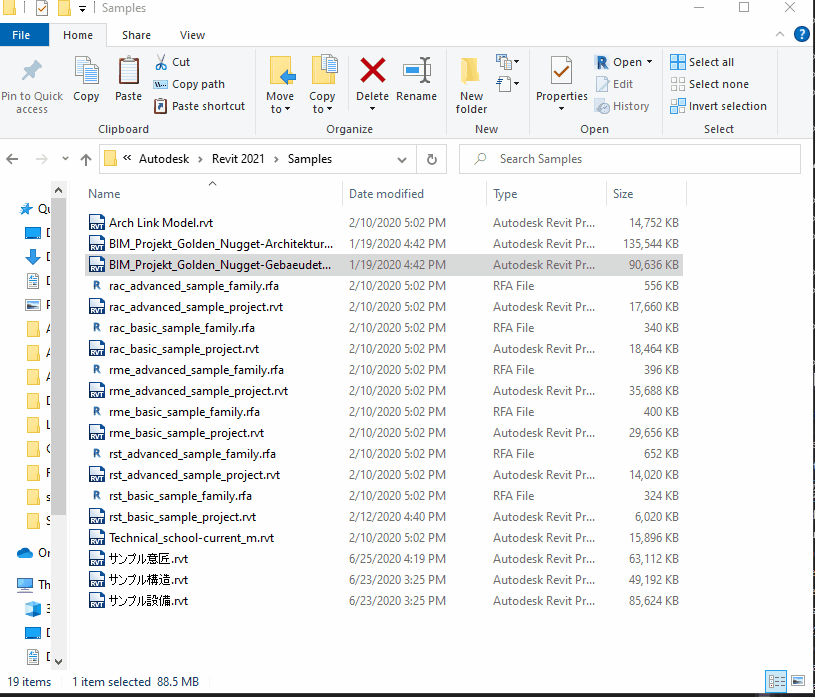Click Select all button

(702, 62)
